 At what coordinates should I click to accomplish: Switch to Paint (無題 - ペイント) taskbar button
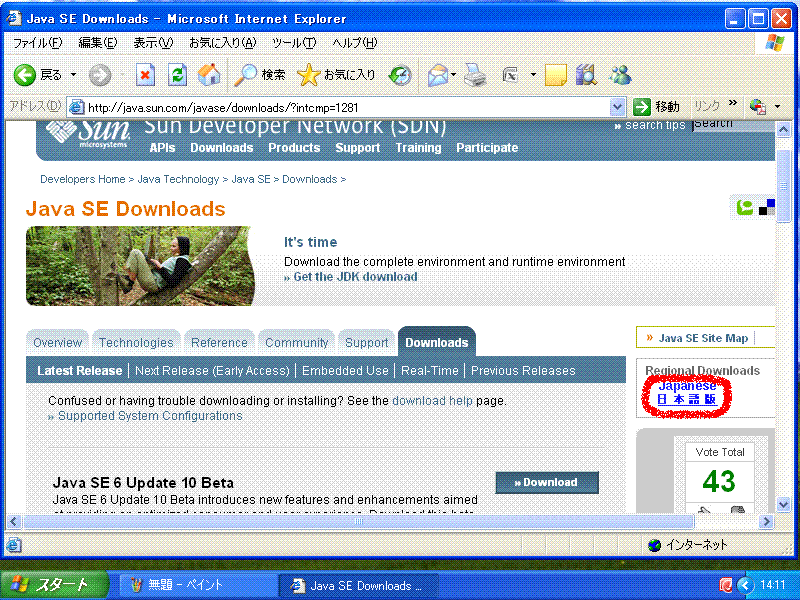pyautogui.click(x=198, y=585)
